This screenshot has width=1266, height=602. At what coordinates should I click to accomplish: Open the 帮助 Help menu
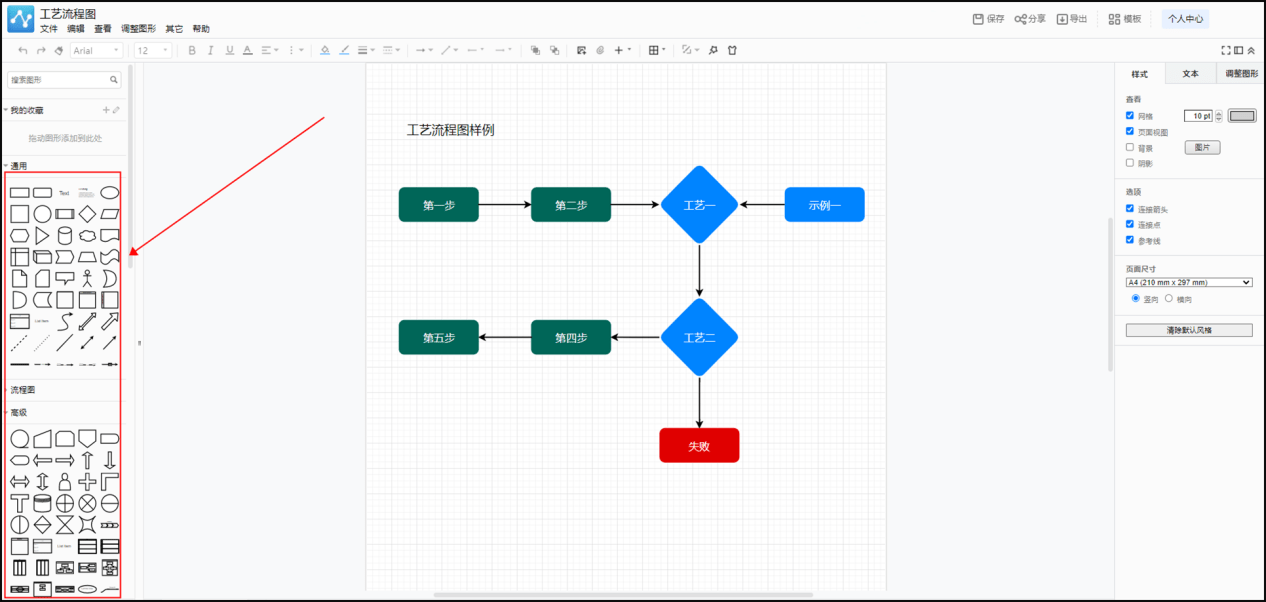point(201,29)
